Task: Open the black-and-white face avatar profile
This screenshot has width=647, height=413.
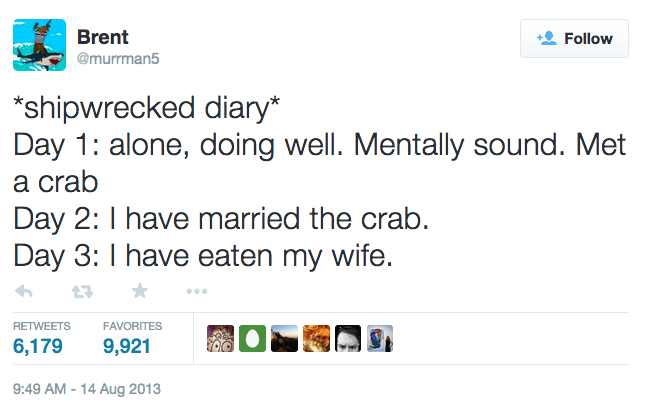Action: click(347, 338)
